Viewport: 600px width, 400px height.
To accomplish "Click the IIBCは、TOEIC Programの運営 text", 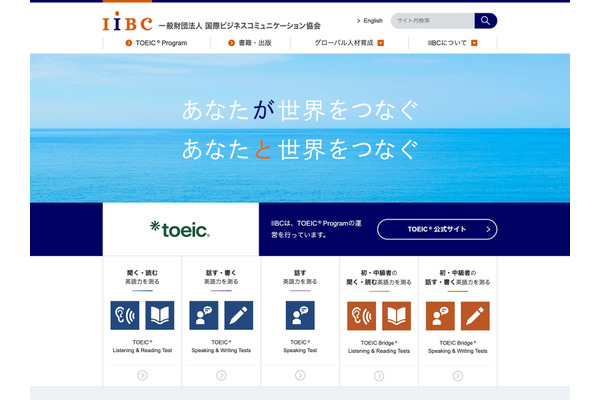I will point(316,229).
